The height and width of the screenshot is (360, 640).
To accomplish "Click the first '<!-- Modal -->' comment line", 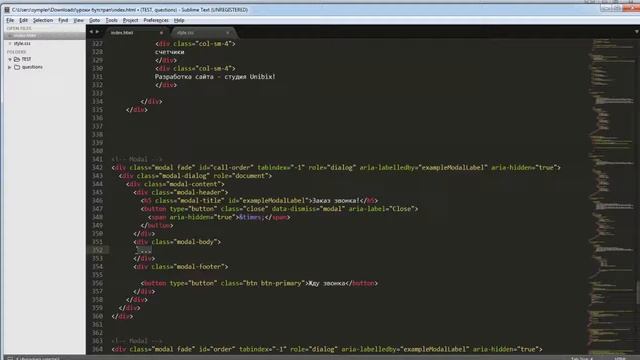I will pos(137,159).
